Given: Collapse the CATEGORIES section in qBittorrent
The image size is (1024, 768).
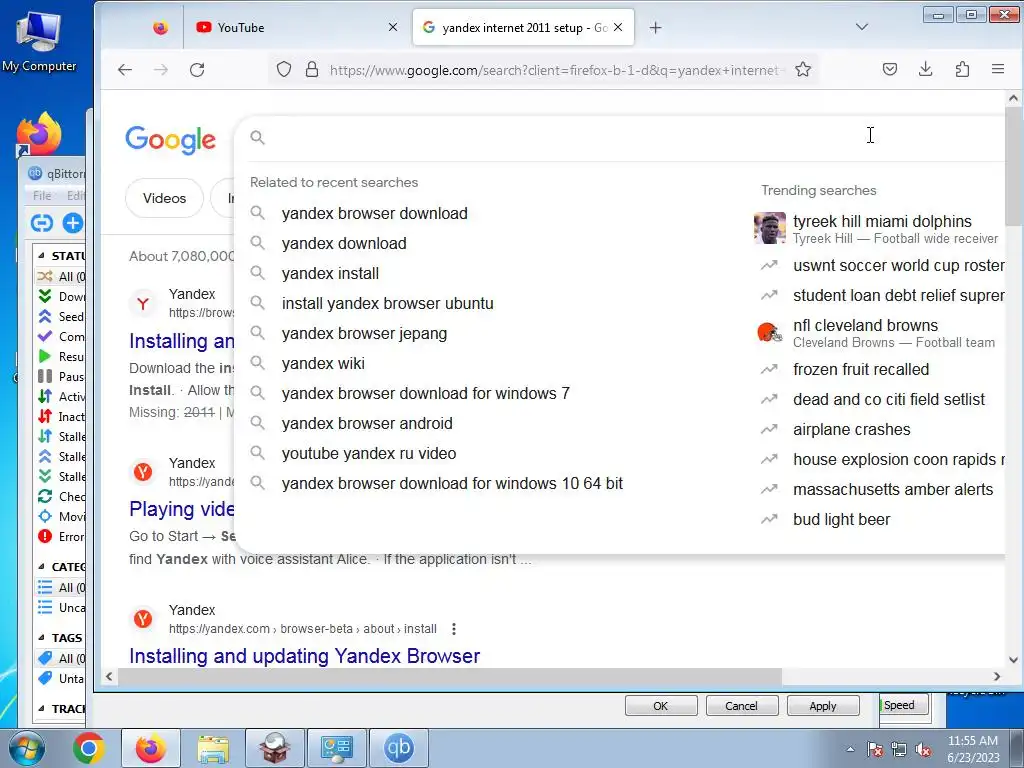Looking at the screenshot, I should 41,567.
